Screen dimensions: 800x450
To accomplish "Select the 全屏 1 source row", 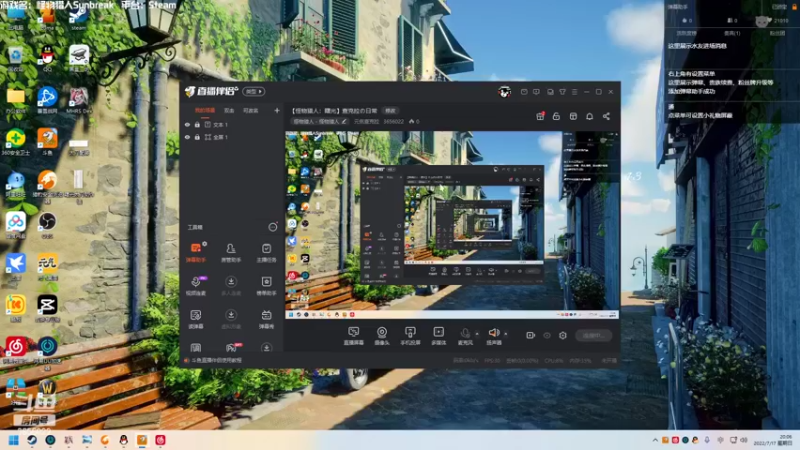I will click(x=232, y=137).
